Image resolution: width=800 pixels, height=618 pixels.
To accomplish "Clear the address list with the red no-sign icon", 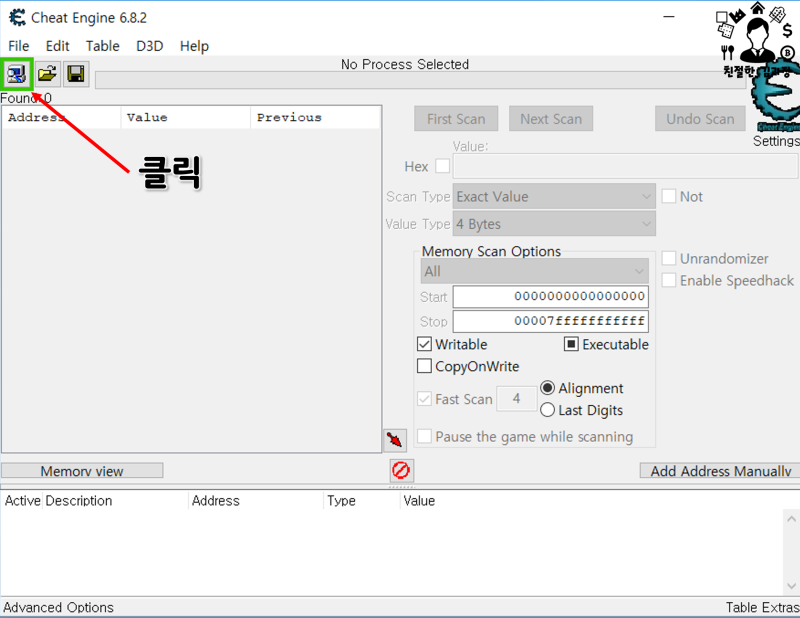I will [x=401, y=470].
